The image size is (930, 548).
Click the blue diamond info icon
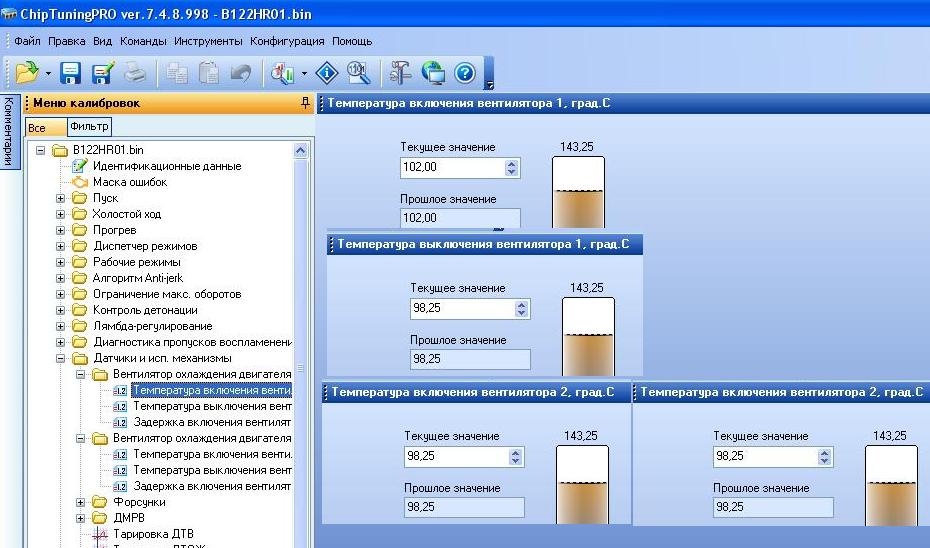point(327,73)
